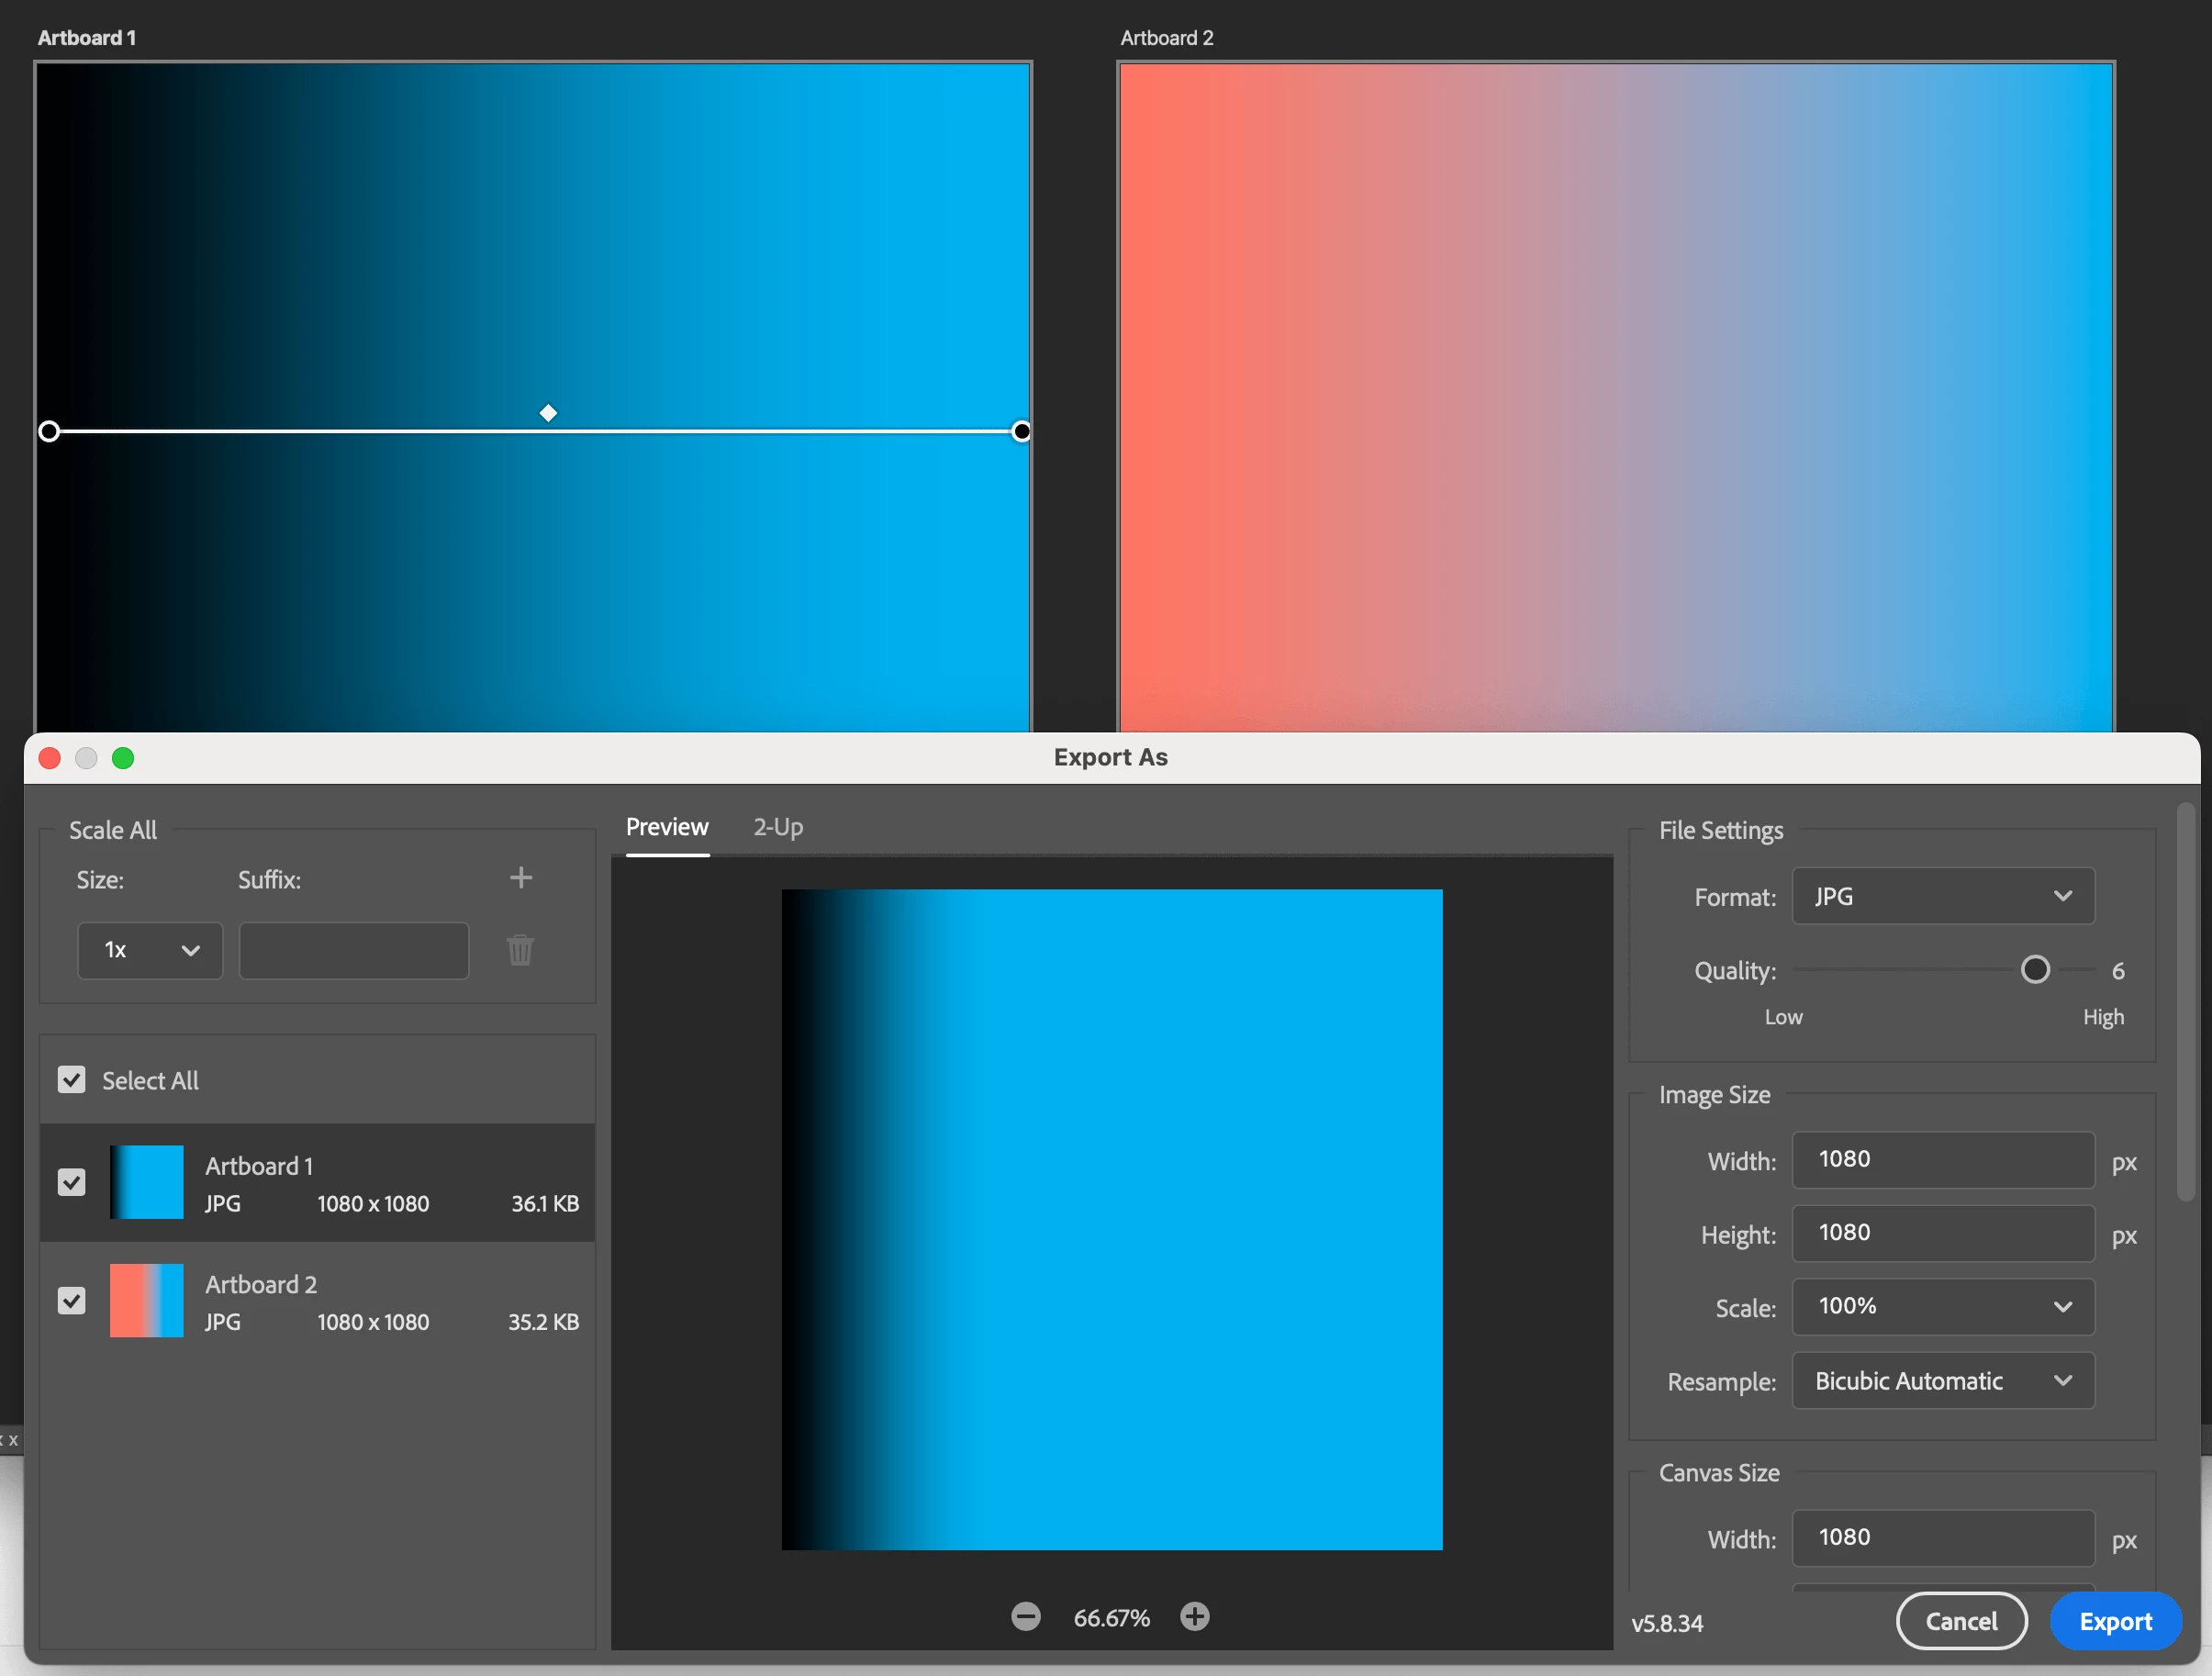
Task: Open the Format JPG dropdown
Action: click(x=1942, y=897)
